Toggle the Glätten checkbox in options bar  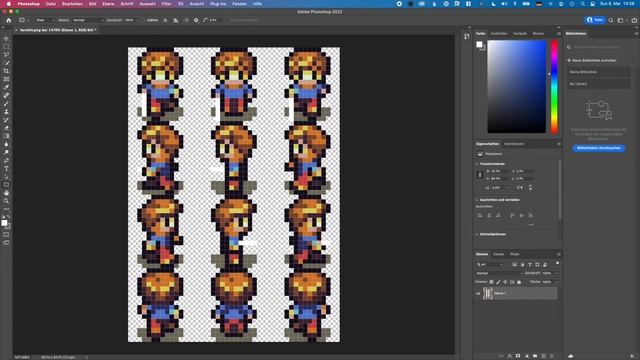click(143, 20)
